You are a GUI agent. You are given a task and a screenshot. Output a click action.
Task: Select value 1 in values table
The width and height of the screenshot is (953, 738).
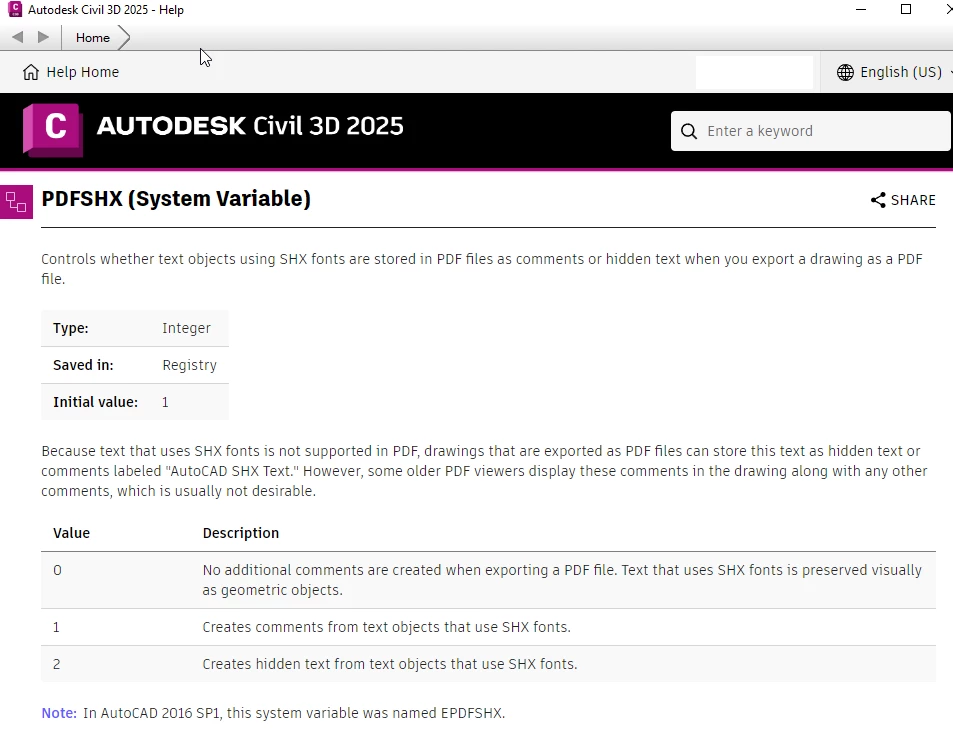coord(57,627)
